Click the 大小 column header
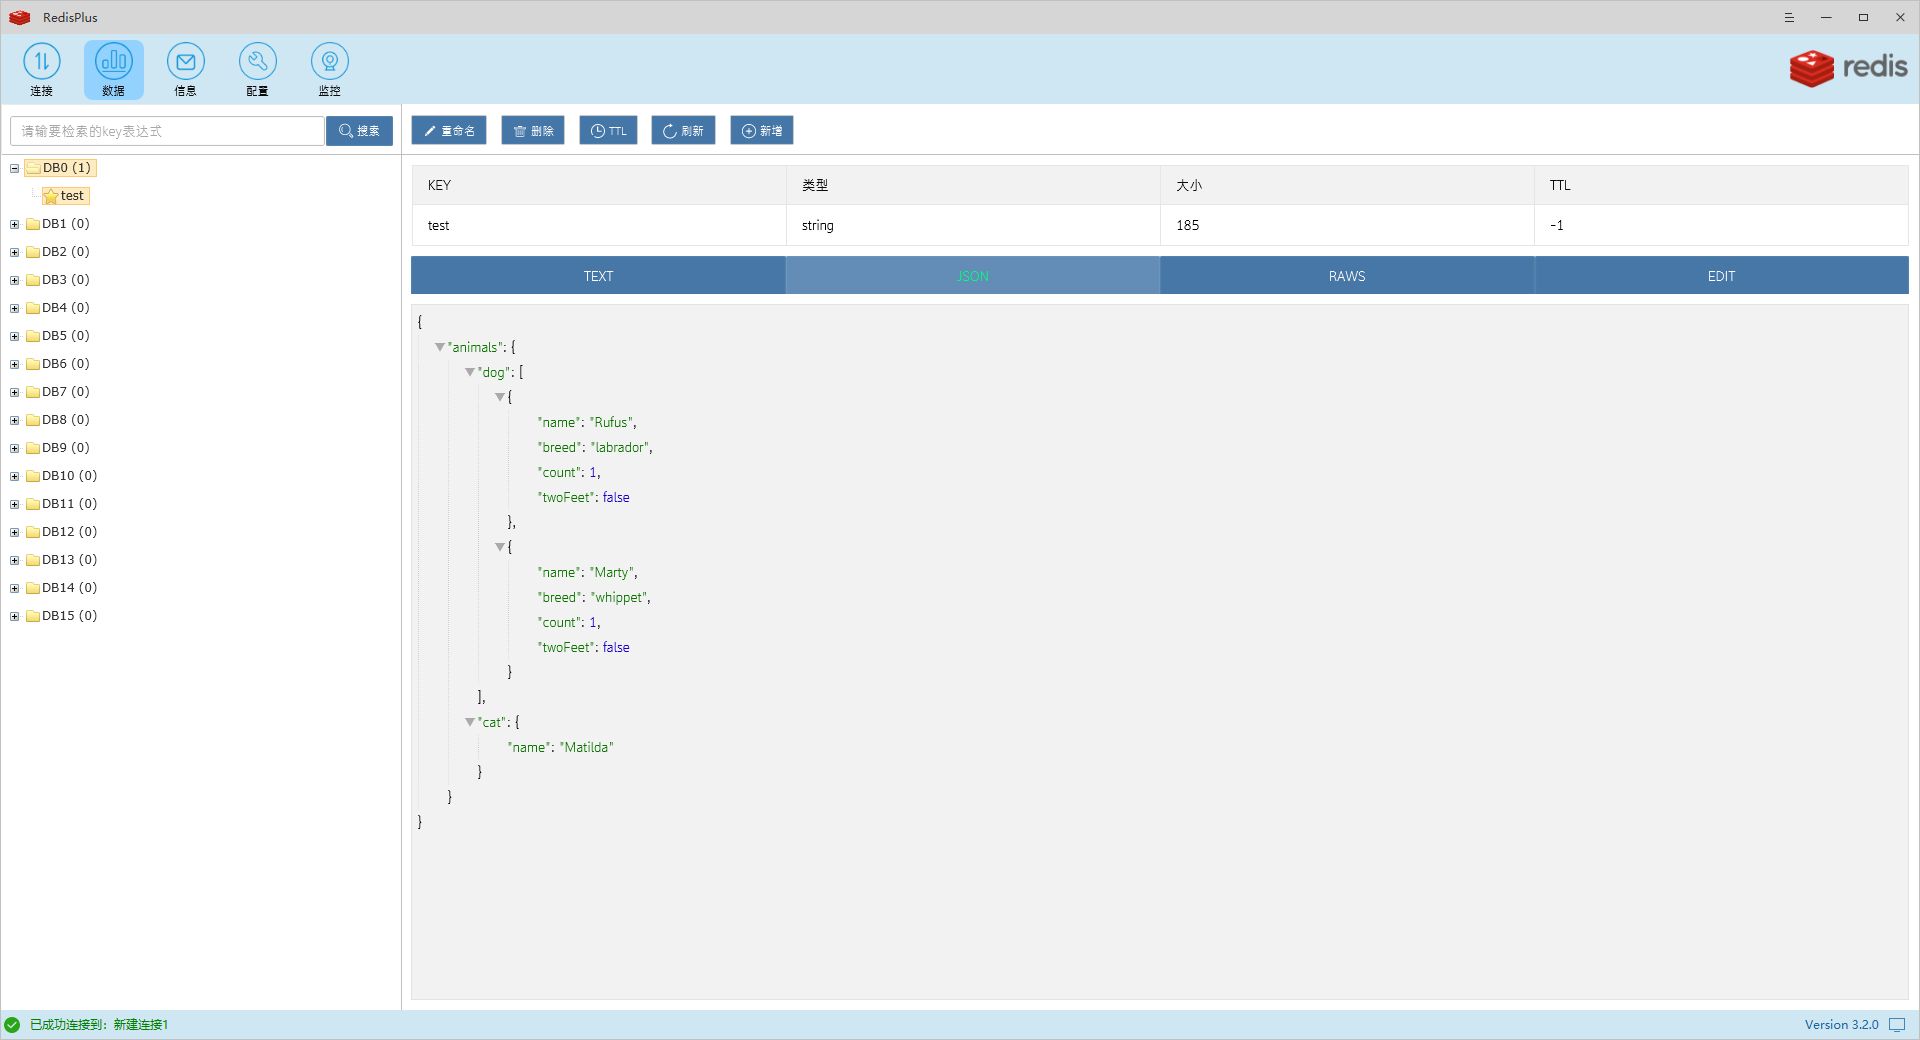Viewport: 1920px width, 1040px height. [x=1347, y=185]
